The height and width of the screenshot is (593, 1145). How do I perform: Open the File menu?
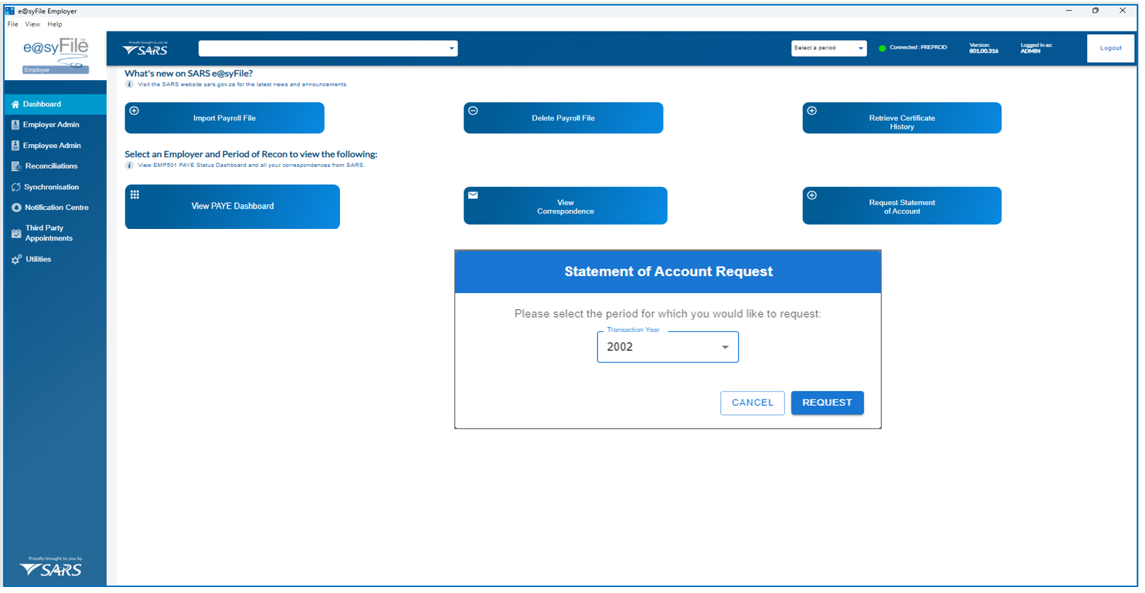point(13,24)
